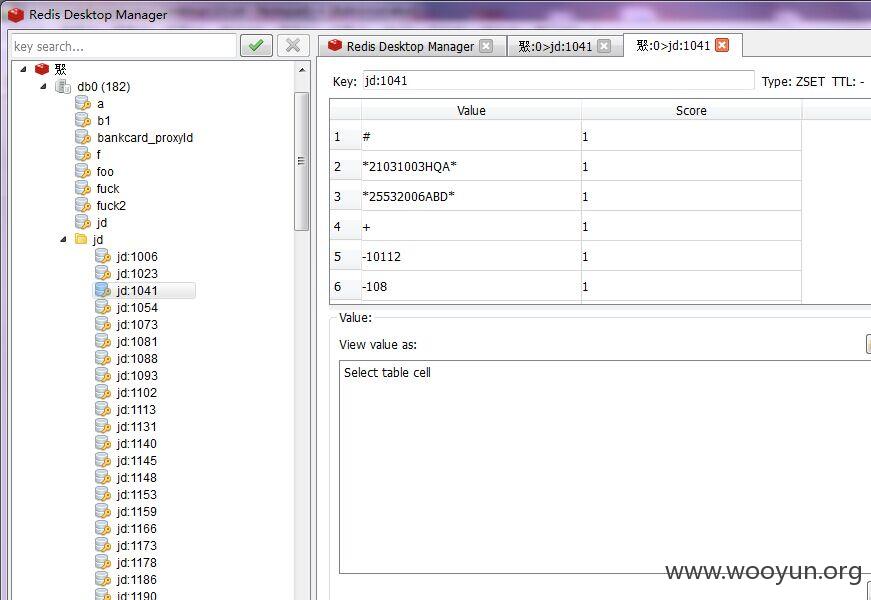Click key icon next to jd:1093

pyautogui.click(x=103, y=376)
